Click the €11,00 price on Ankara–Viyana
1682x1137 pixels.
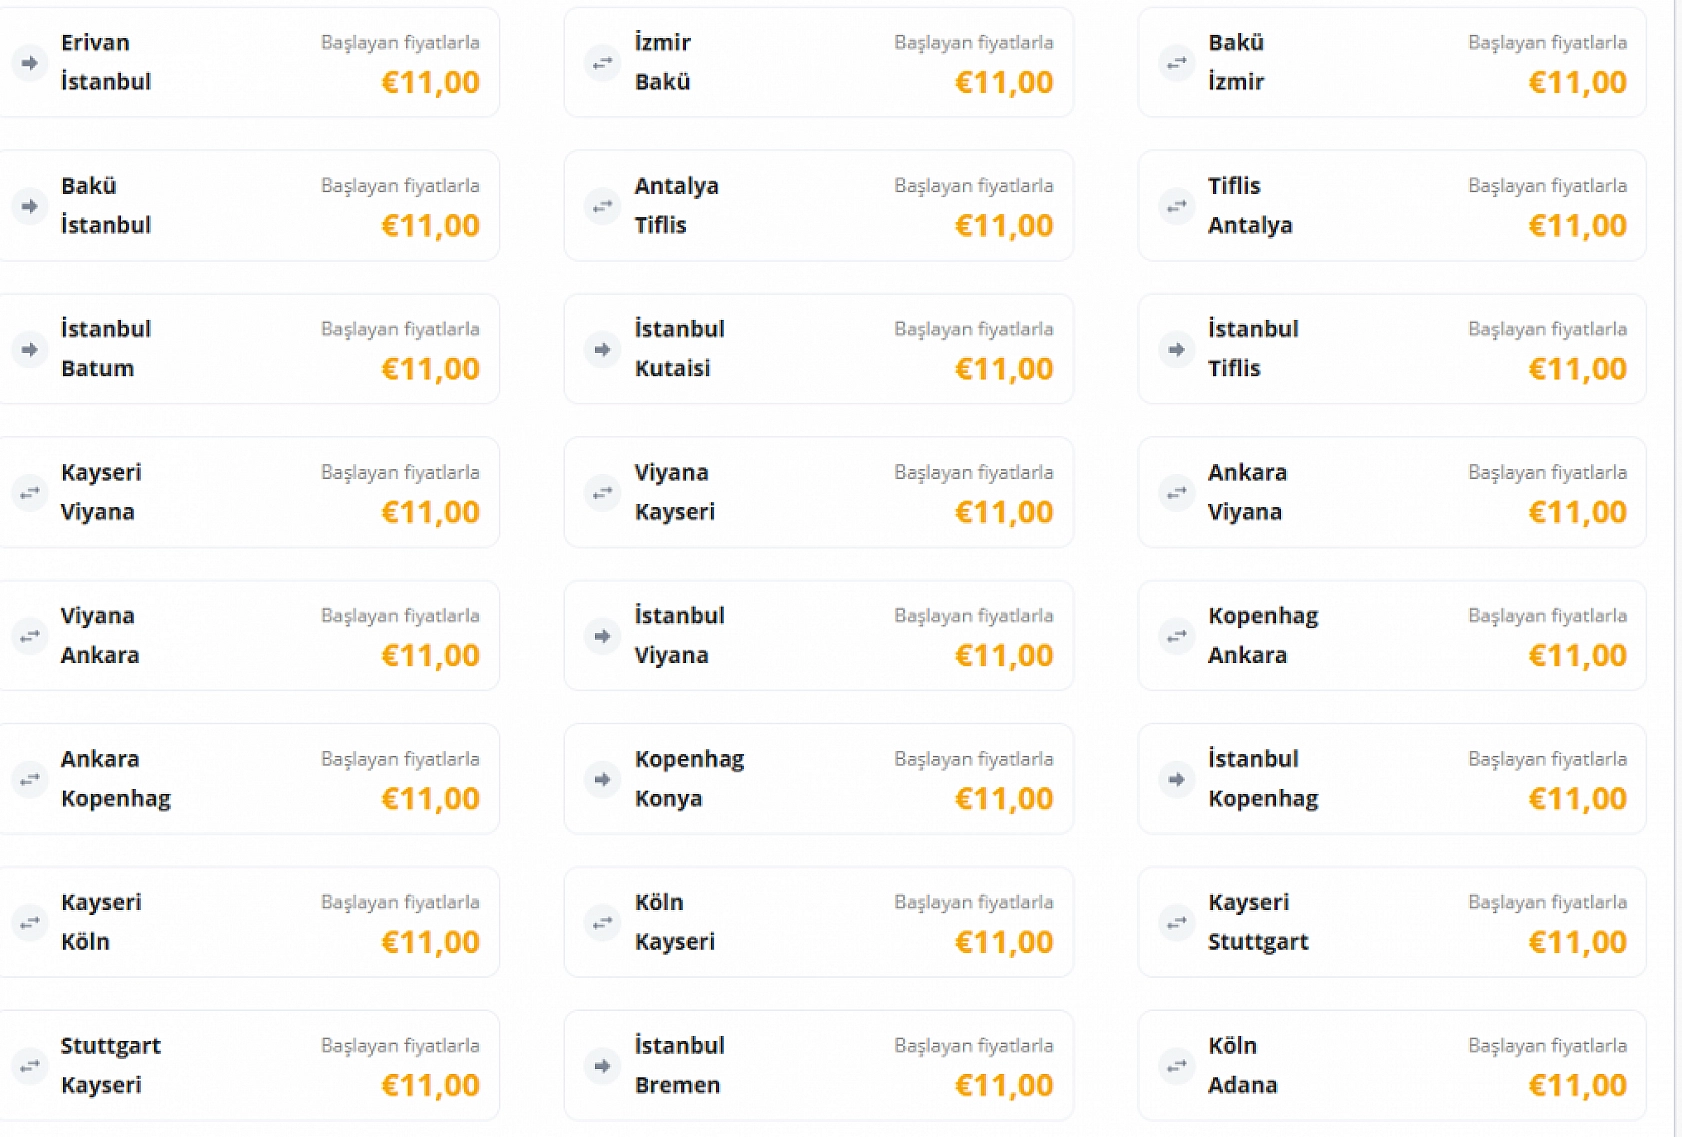1577,512
